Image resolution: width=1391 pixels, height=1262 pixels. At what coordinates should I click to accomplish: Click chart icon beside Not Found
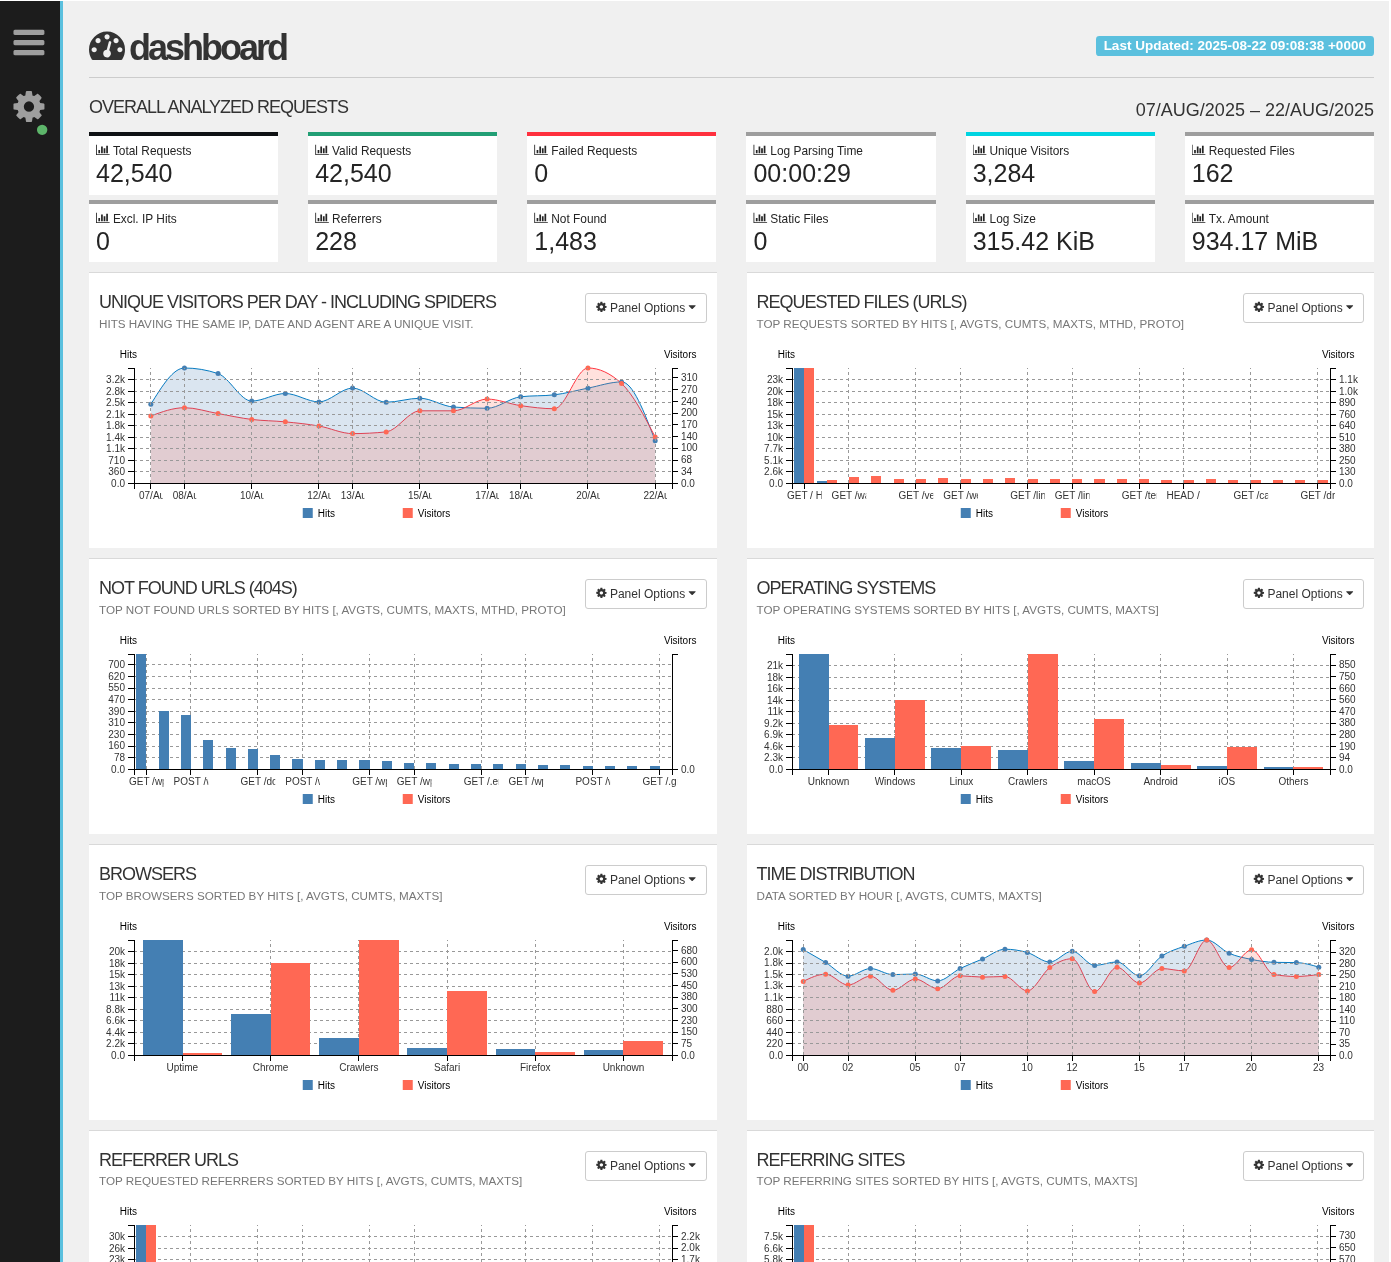click(x=540, y=218)
